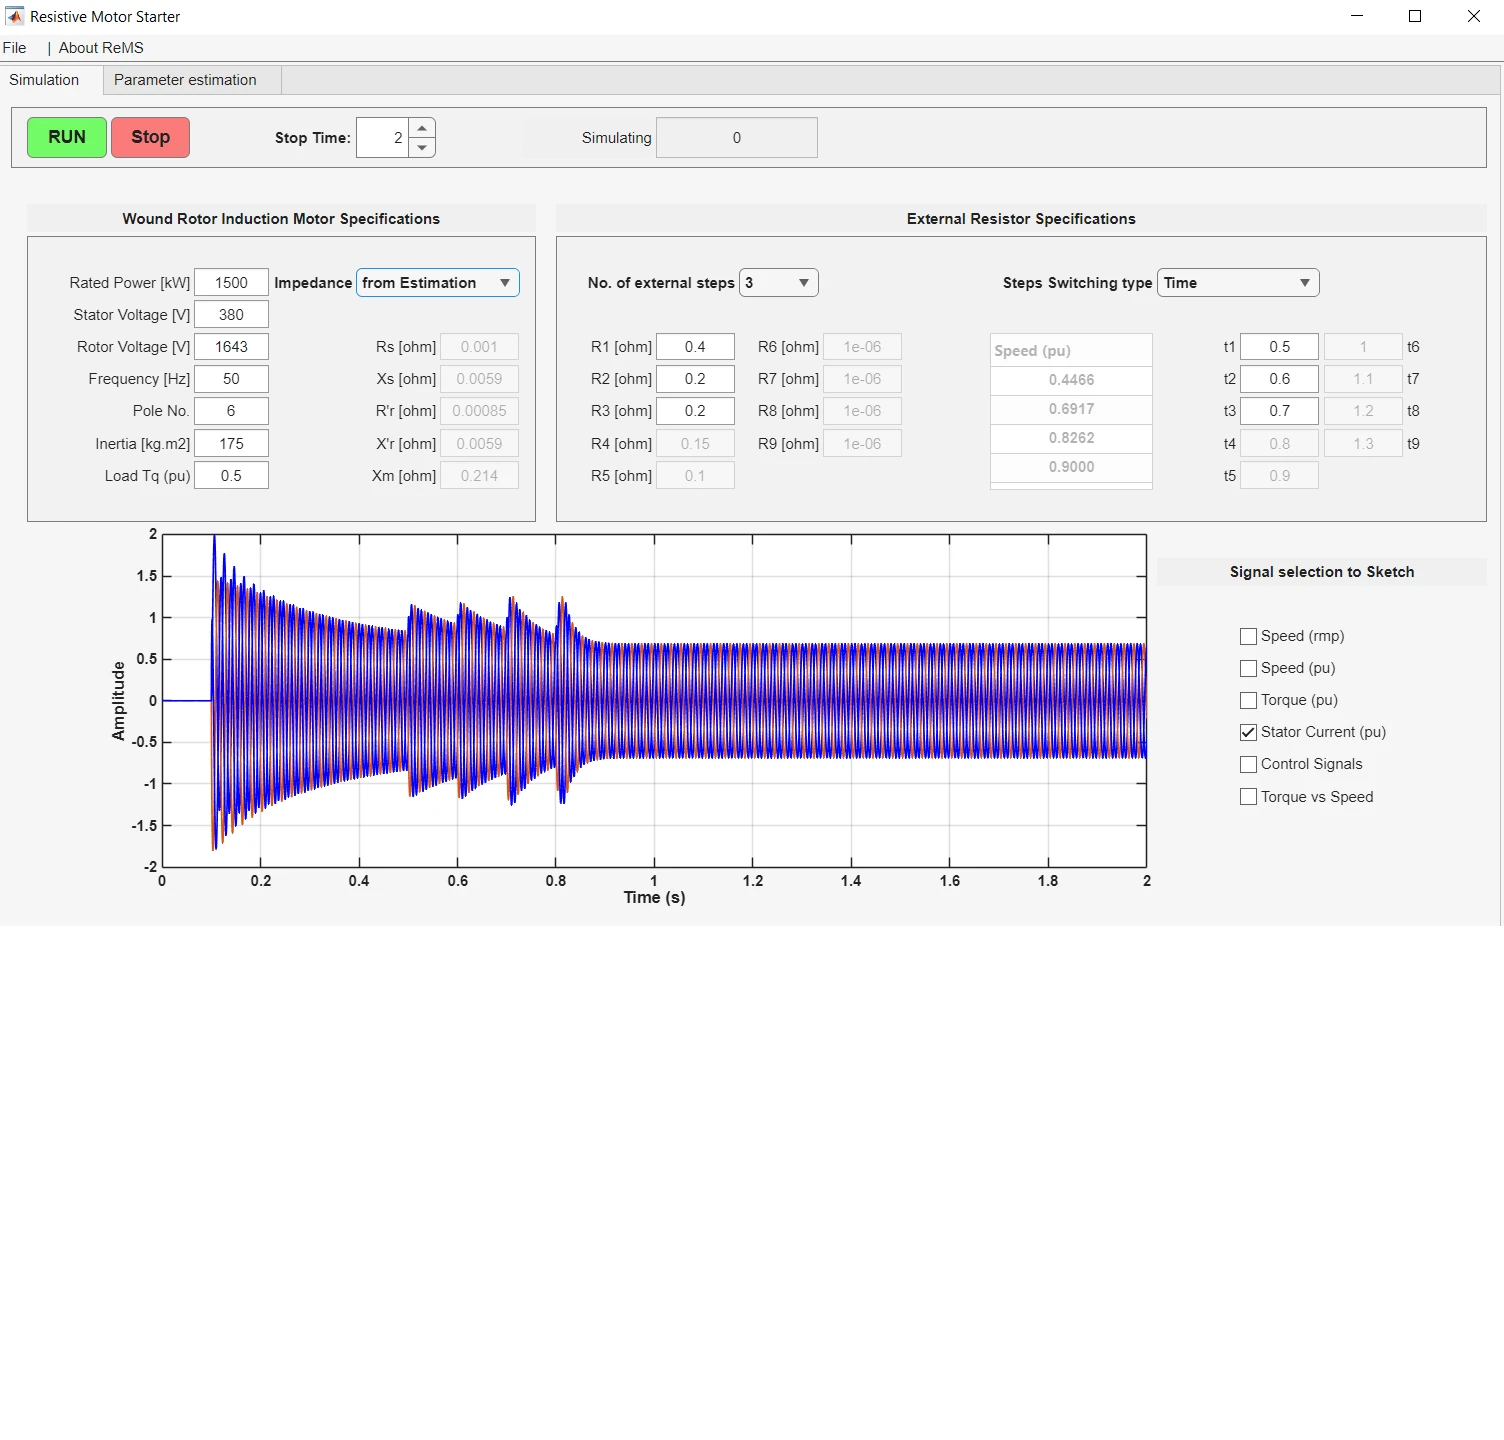
Task: Click the Rated Power input field
Action: (x=231, y=283)
